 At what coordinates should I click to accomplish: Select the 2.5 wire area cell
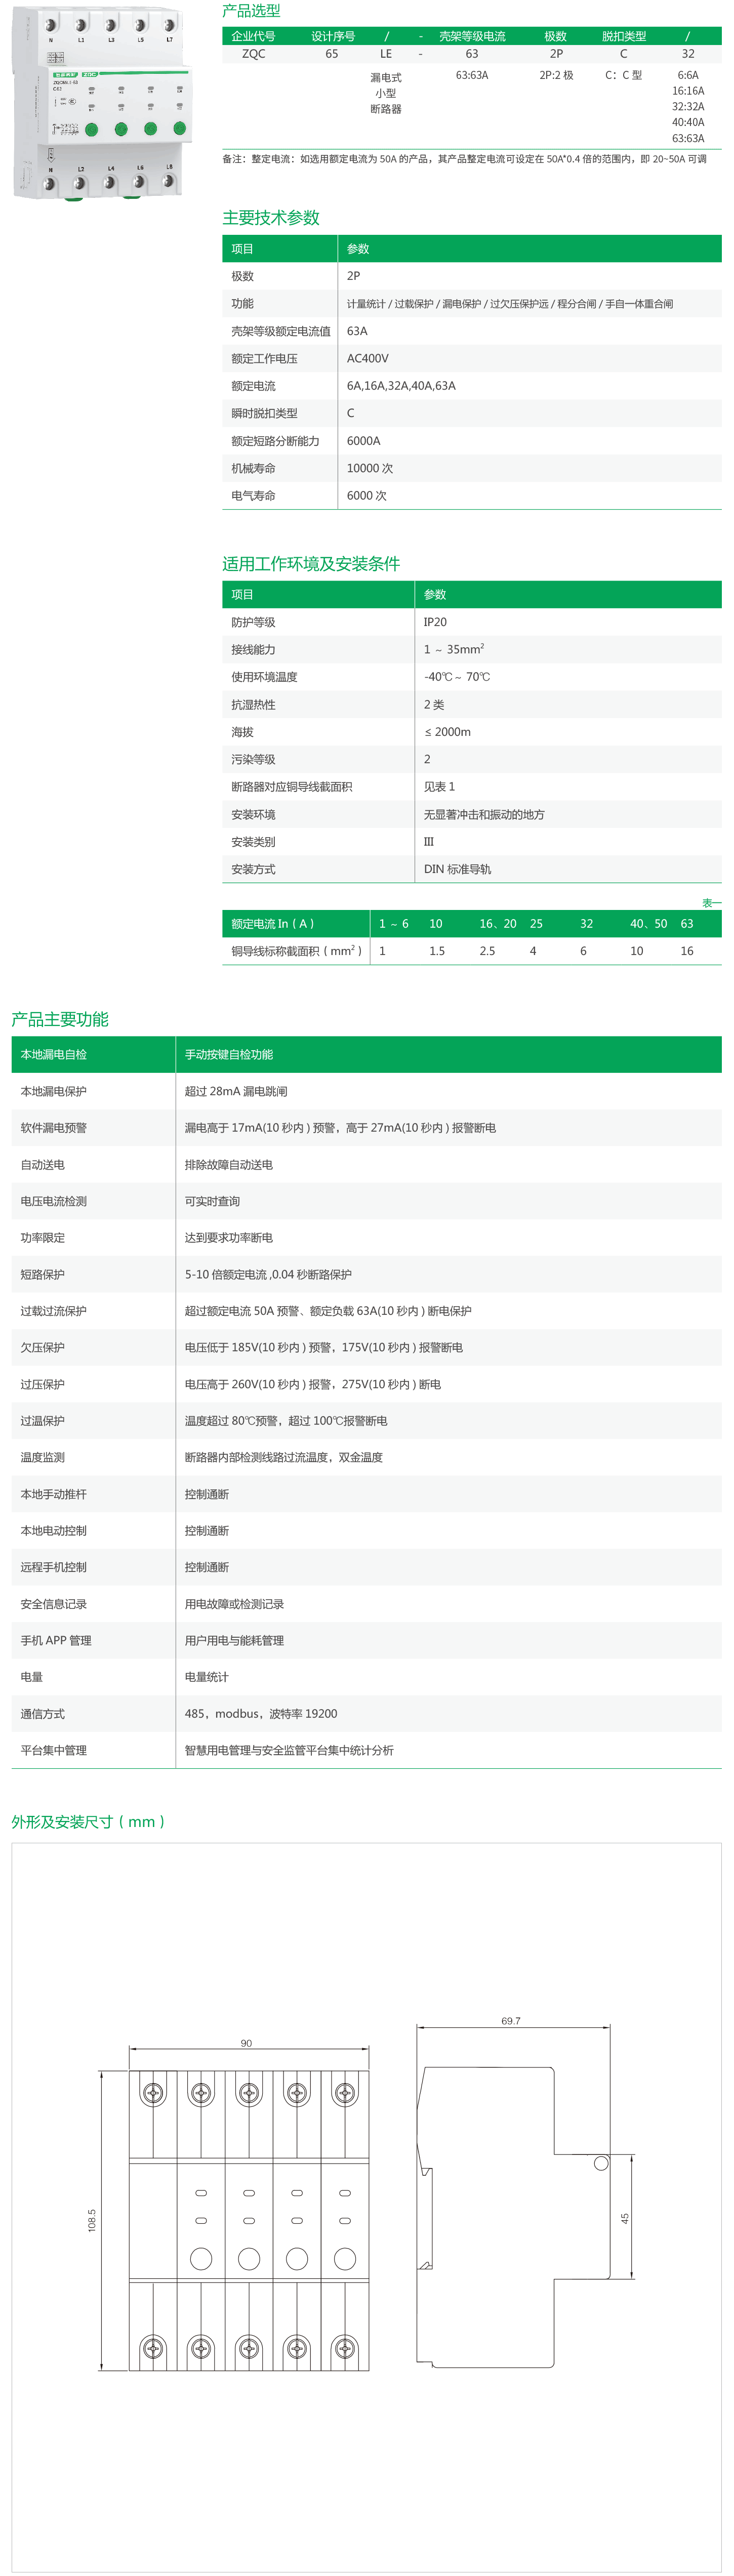487,951
